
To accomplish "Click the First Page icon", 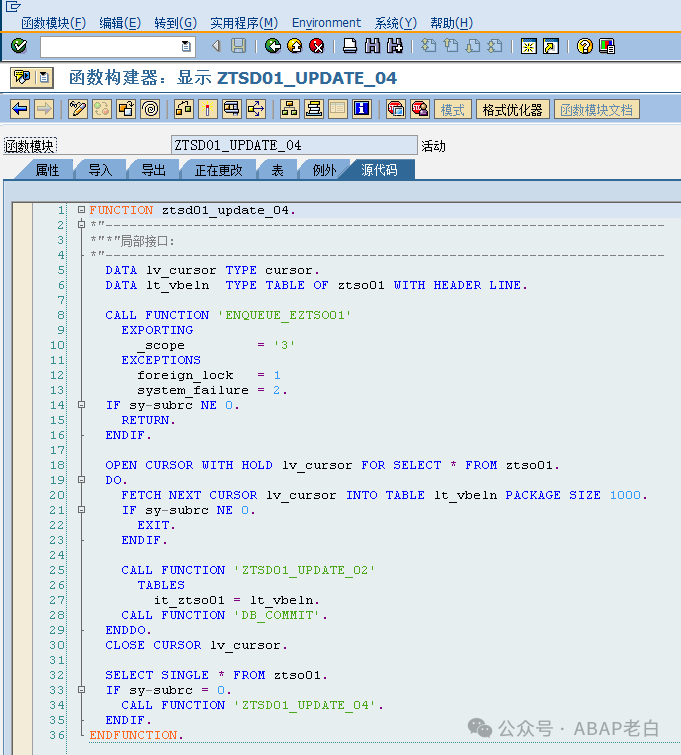I will point(428,46).
